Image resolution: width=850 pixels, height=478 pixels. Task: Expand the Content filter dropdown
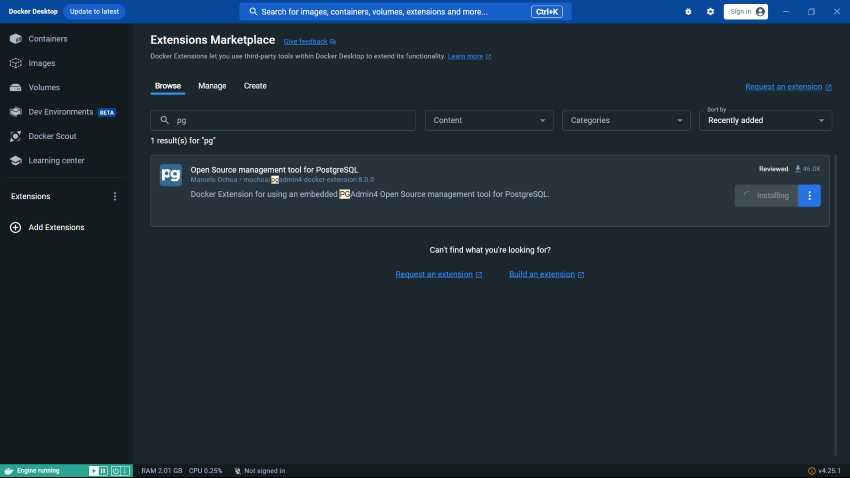pyautogui.click(x=489, y=120)
